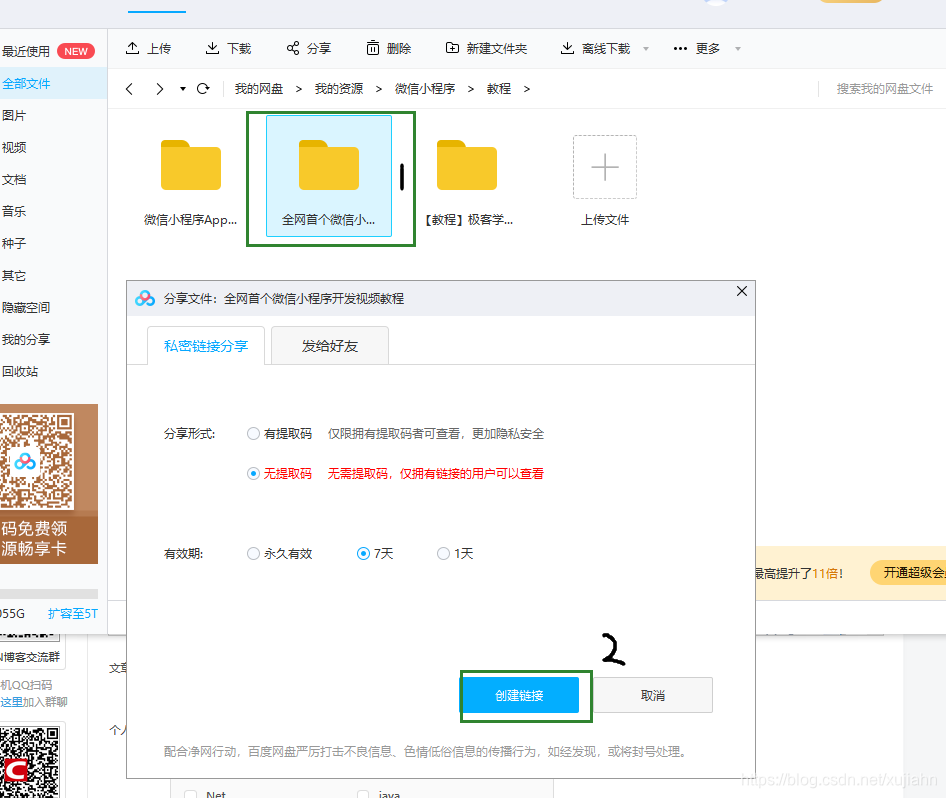Click the 开通超级会员 button

(908, 572)
